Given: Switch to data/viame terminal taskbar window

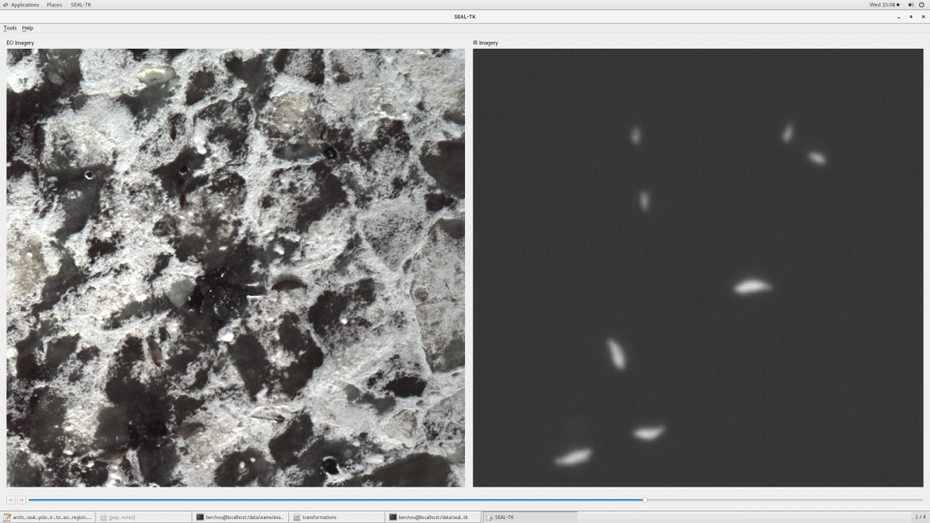Looking at the screenshot, I should pos(241,517).
